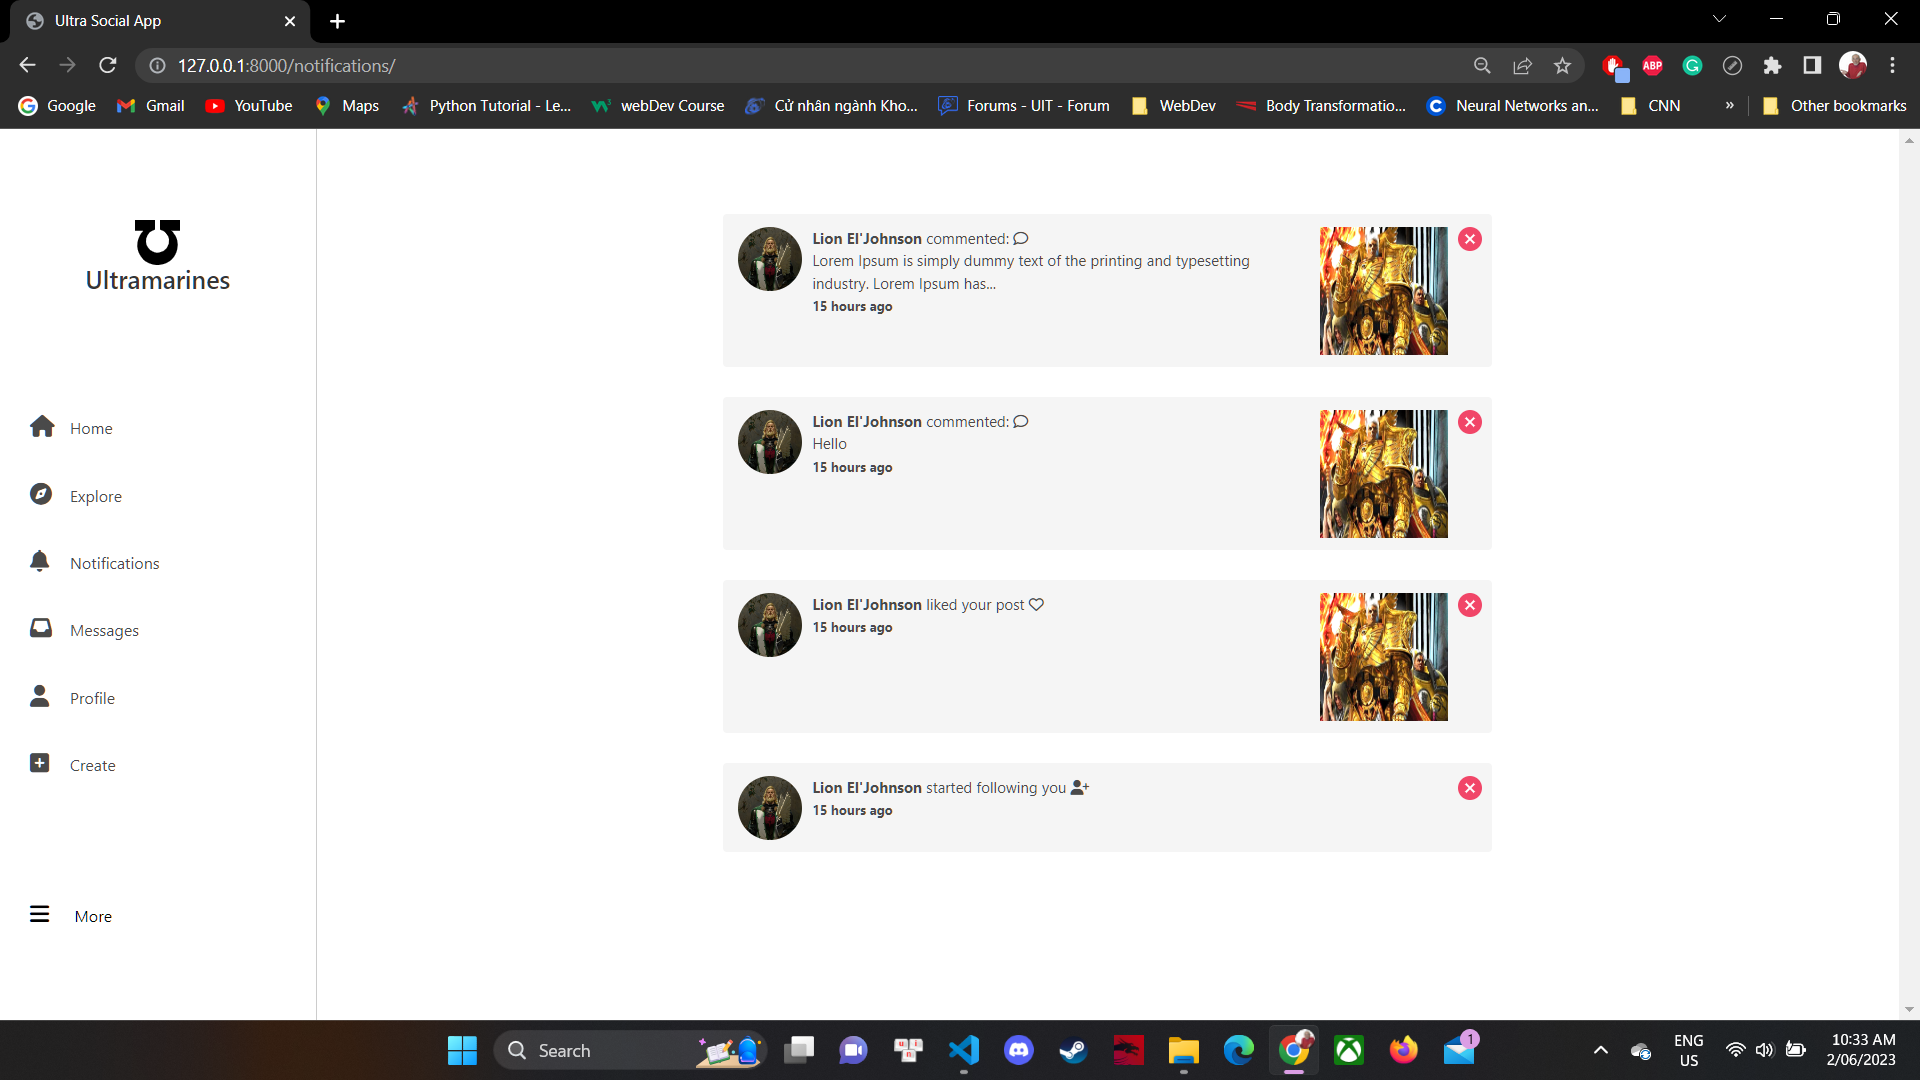Open Explore via compass icon
This screenshot has height=1080, width=1920.
click(x=41, y=495)
